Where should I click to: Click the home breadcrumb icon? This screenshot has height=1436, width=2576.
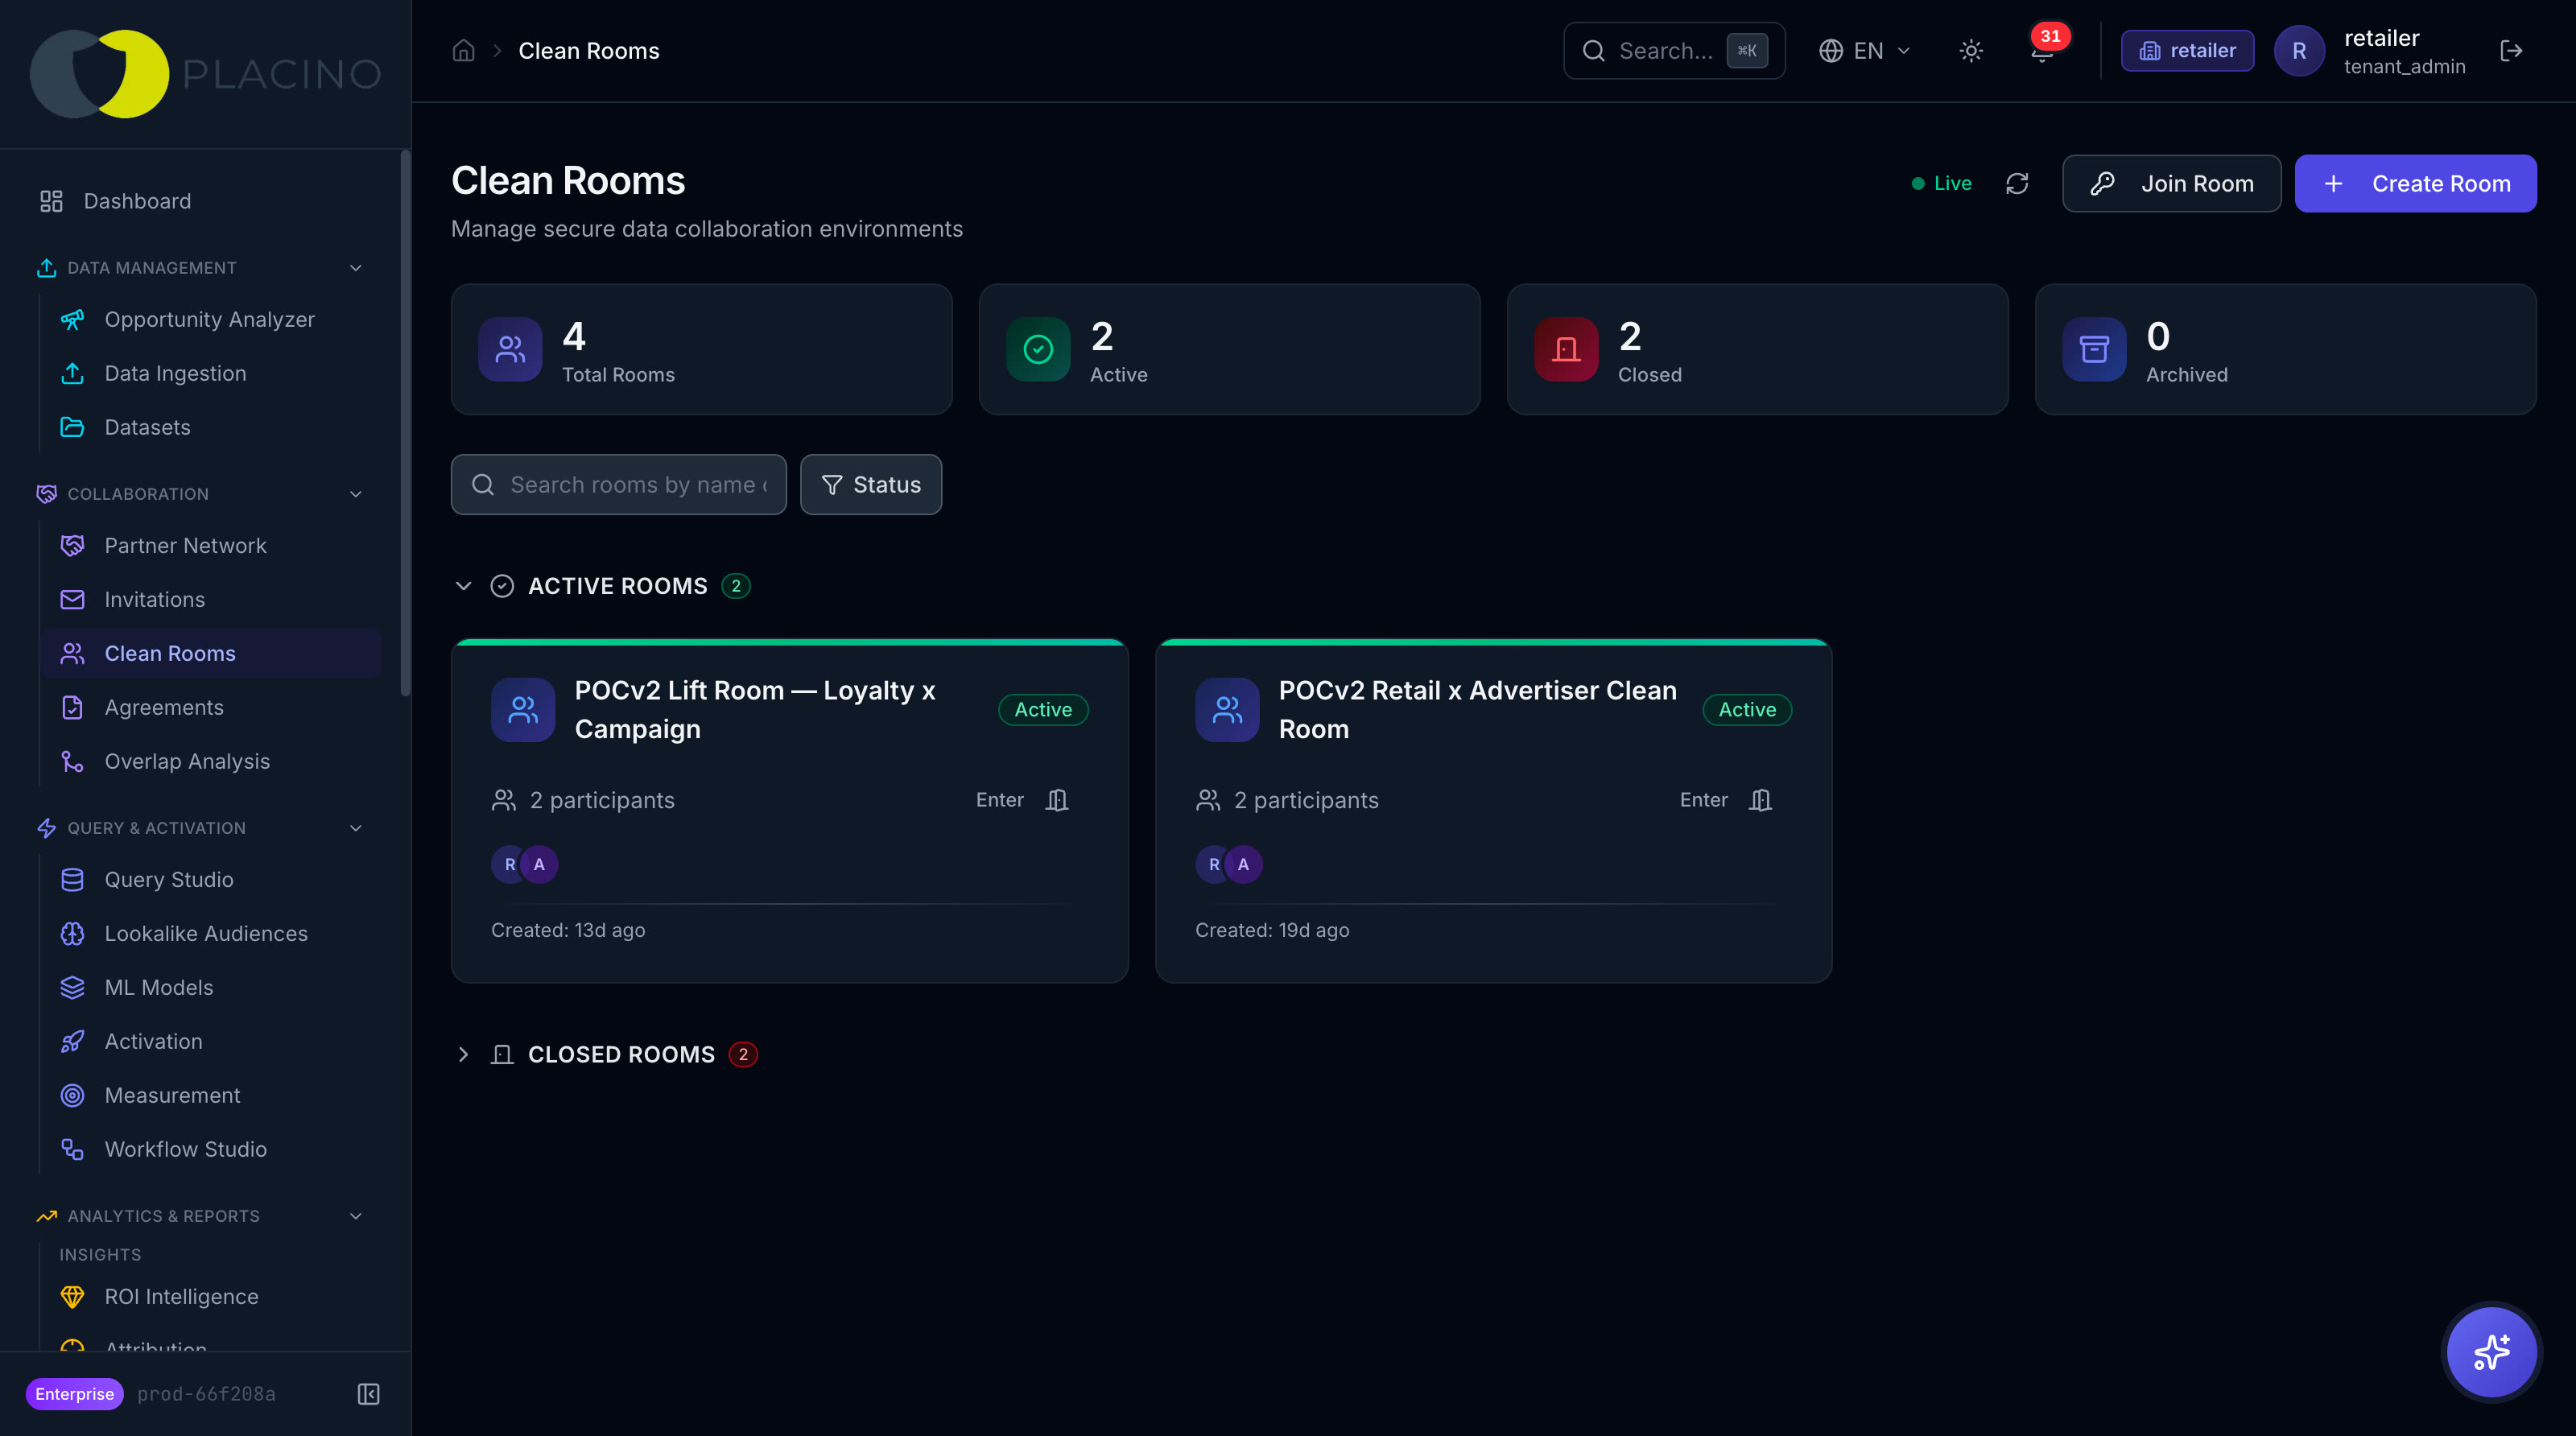(x=463, y=50)
